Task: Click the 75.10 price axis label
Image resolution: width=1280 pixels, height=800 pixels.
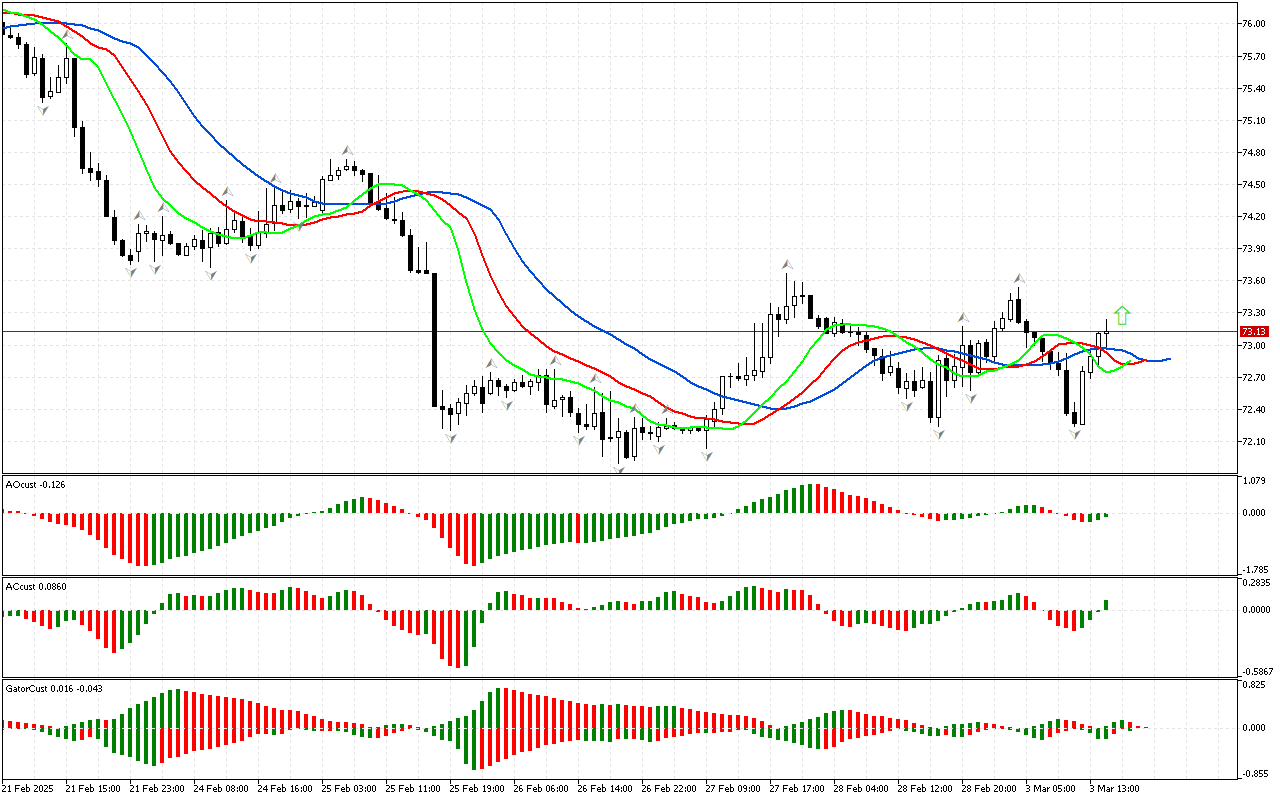Action: pyautogui.click(x=1253, y=121)
